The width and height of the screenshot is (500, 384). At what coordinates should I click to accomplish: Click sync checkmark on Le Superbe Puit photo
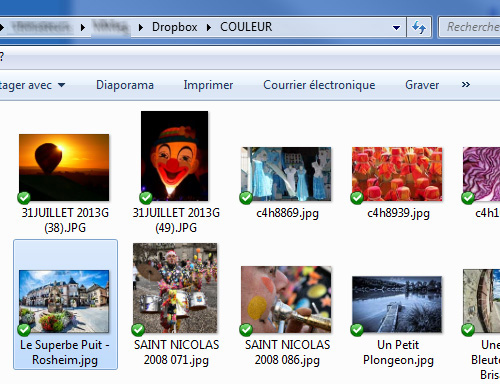pos(24,330)
